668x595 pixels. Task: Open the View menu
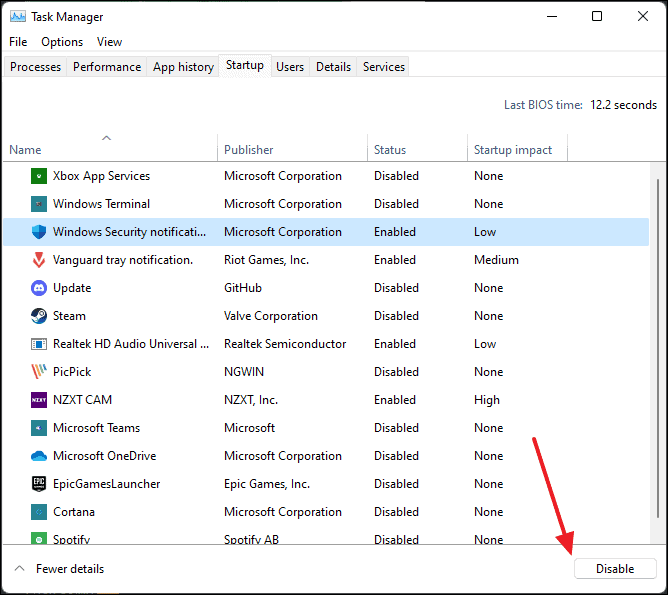(x=109, y=42)
